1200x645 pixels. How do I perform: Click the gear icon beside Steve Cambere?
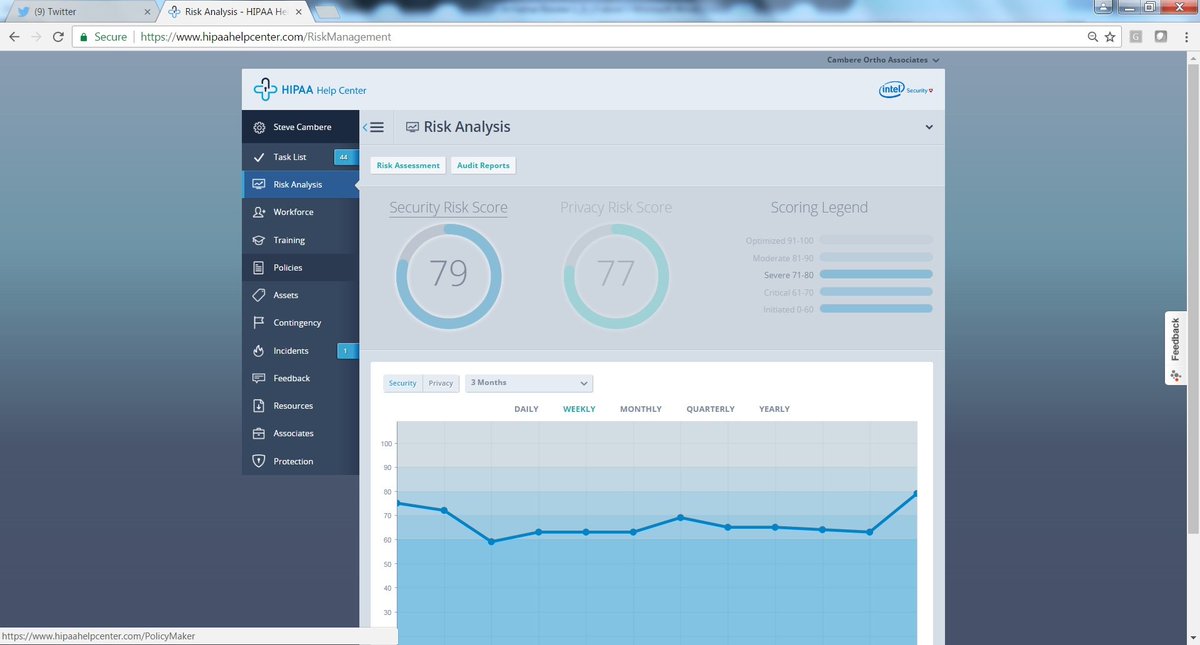click(259, 127)
